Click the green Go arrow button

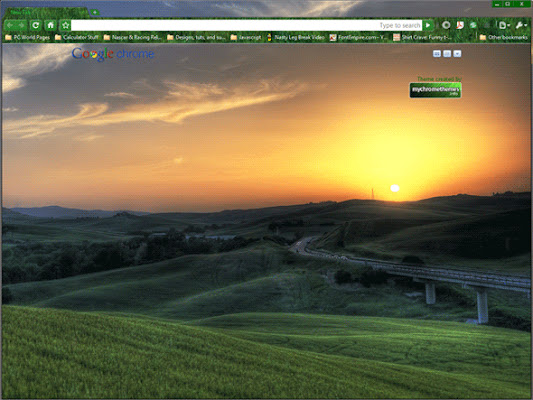(x=428, y=25)
